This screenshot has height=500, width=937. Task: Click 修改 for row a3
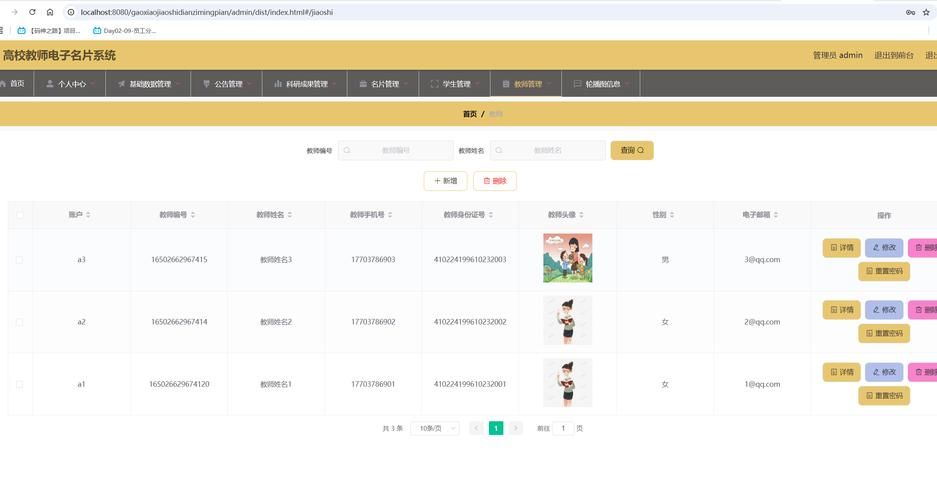pos(884,247)
